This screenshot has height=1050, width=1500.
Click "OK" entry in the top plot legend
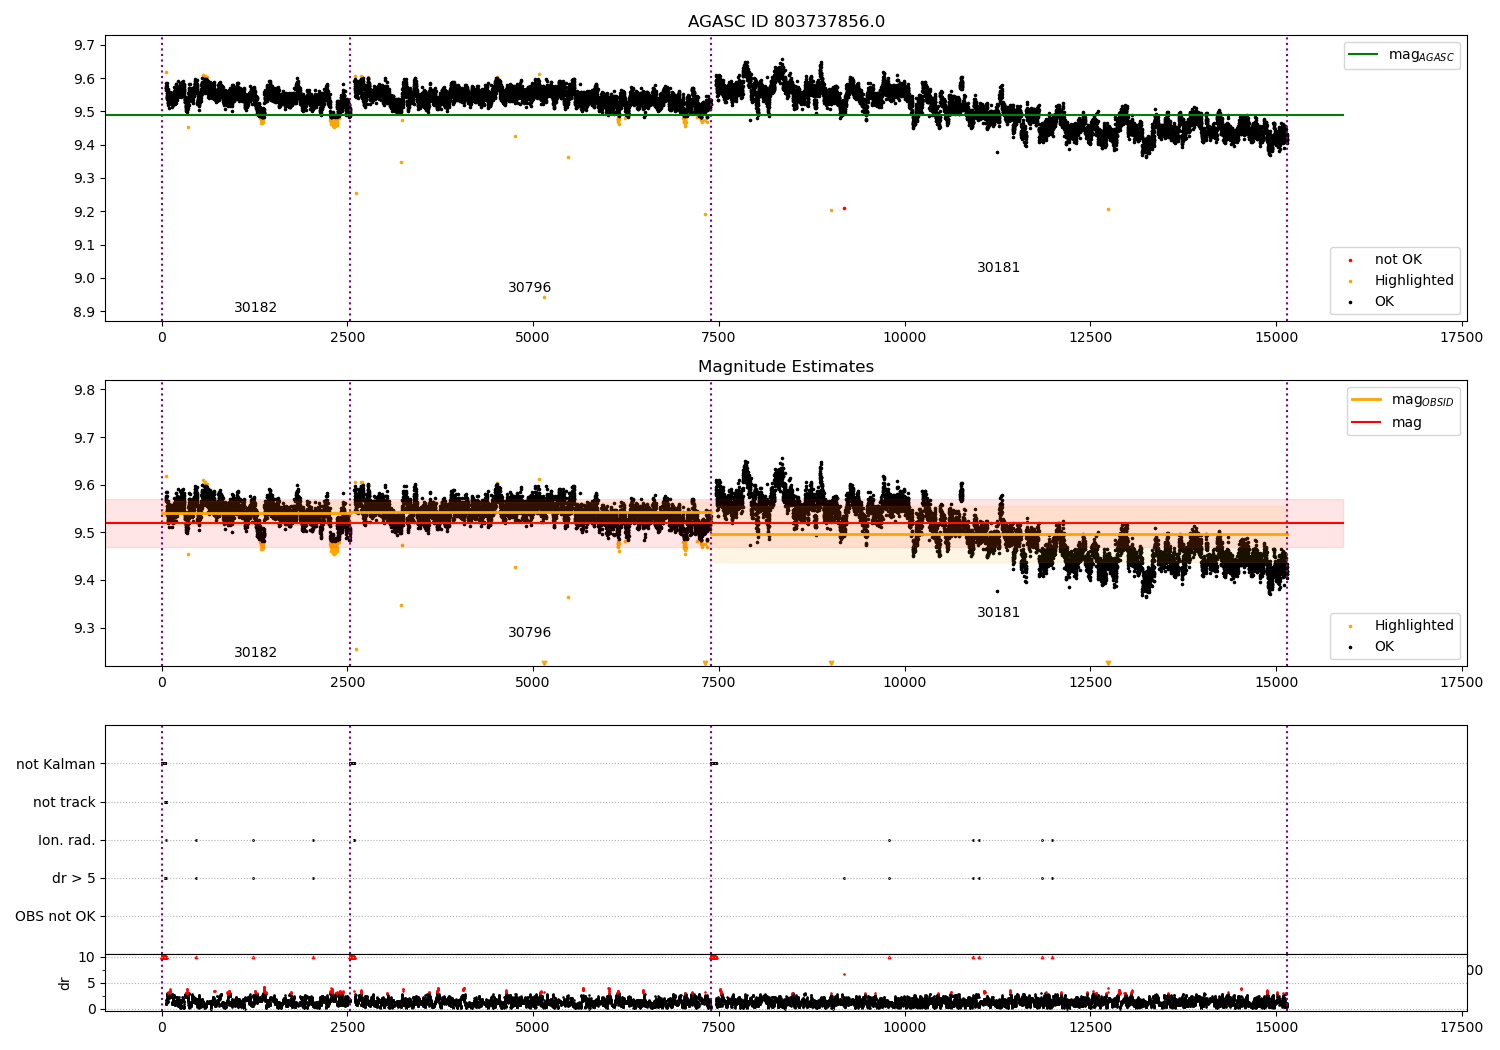pos(1384,302)
